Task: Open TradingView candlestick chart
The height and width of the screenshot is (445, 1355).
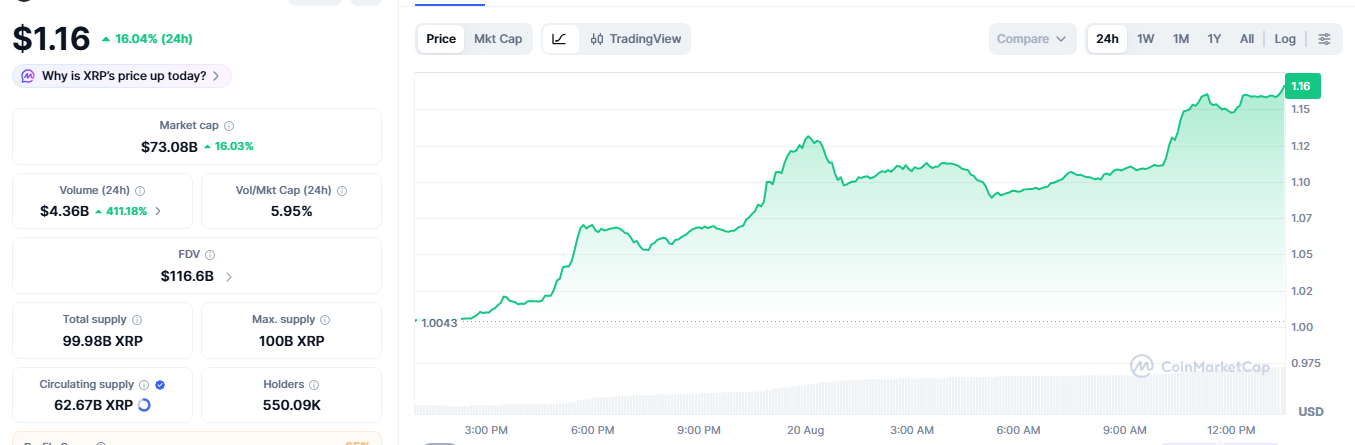Action: click(636, 39)
